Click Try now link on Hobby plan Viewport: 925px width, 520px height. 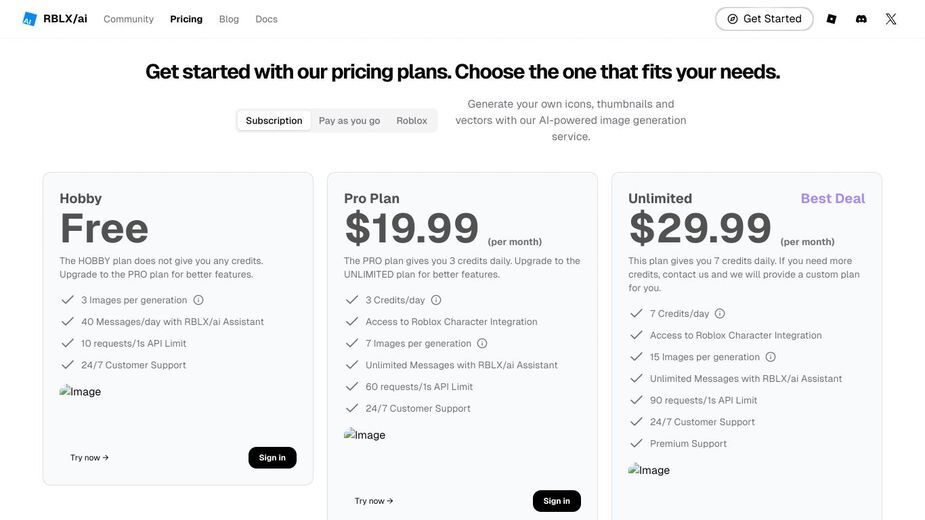[89, 457]
